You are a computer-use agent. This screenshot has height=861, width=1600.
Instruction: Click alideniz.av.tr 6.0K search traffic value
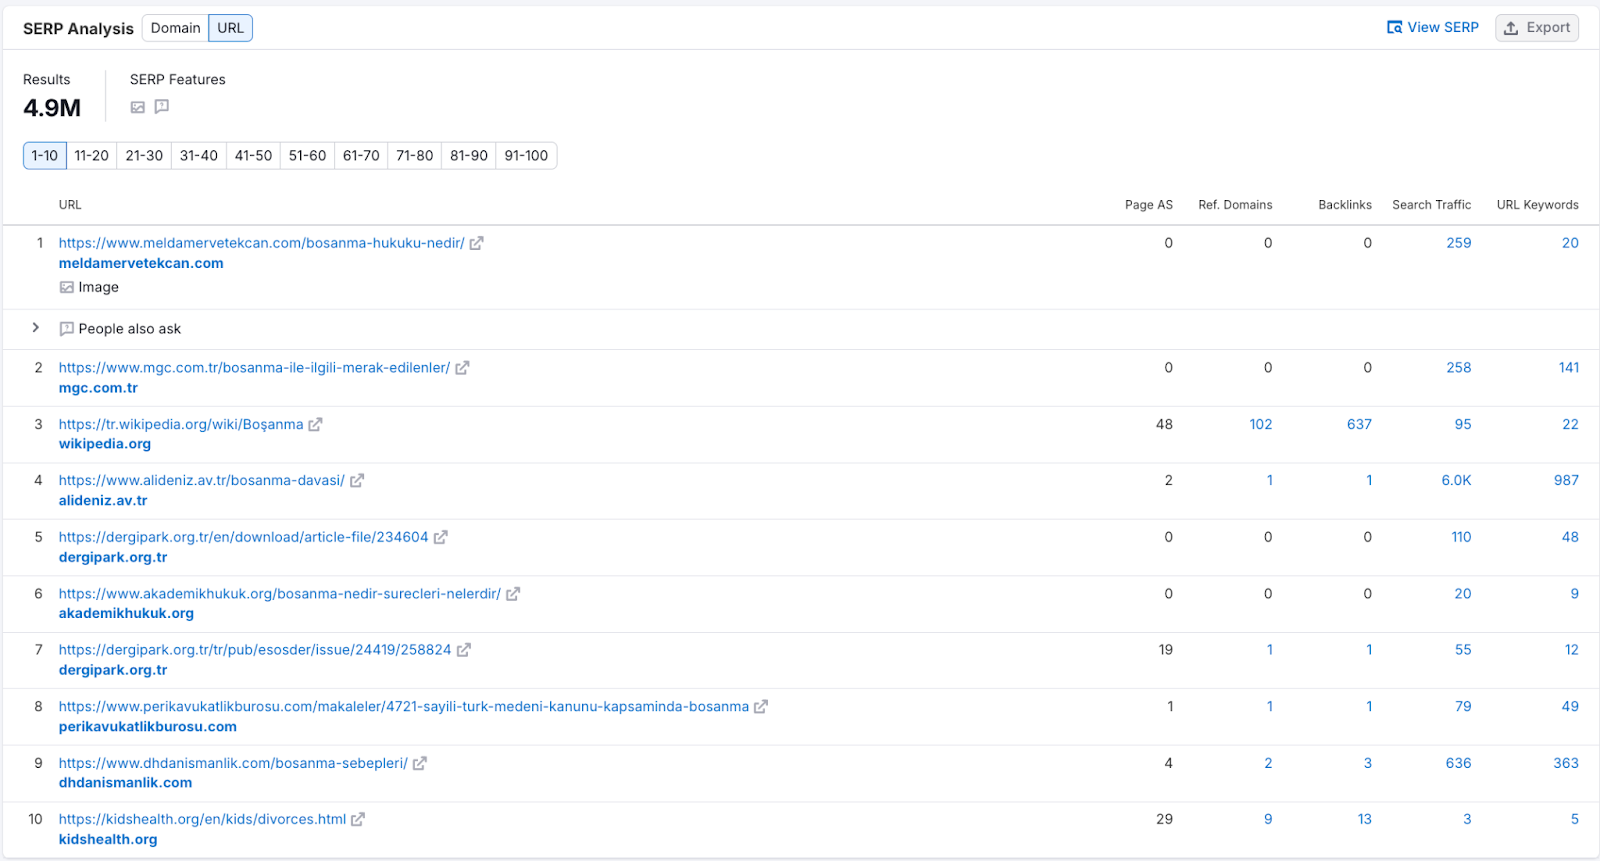coord(1456,481)
